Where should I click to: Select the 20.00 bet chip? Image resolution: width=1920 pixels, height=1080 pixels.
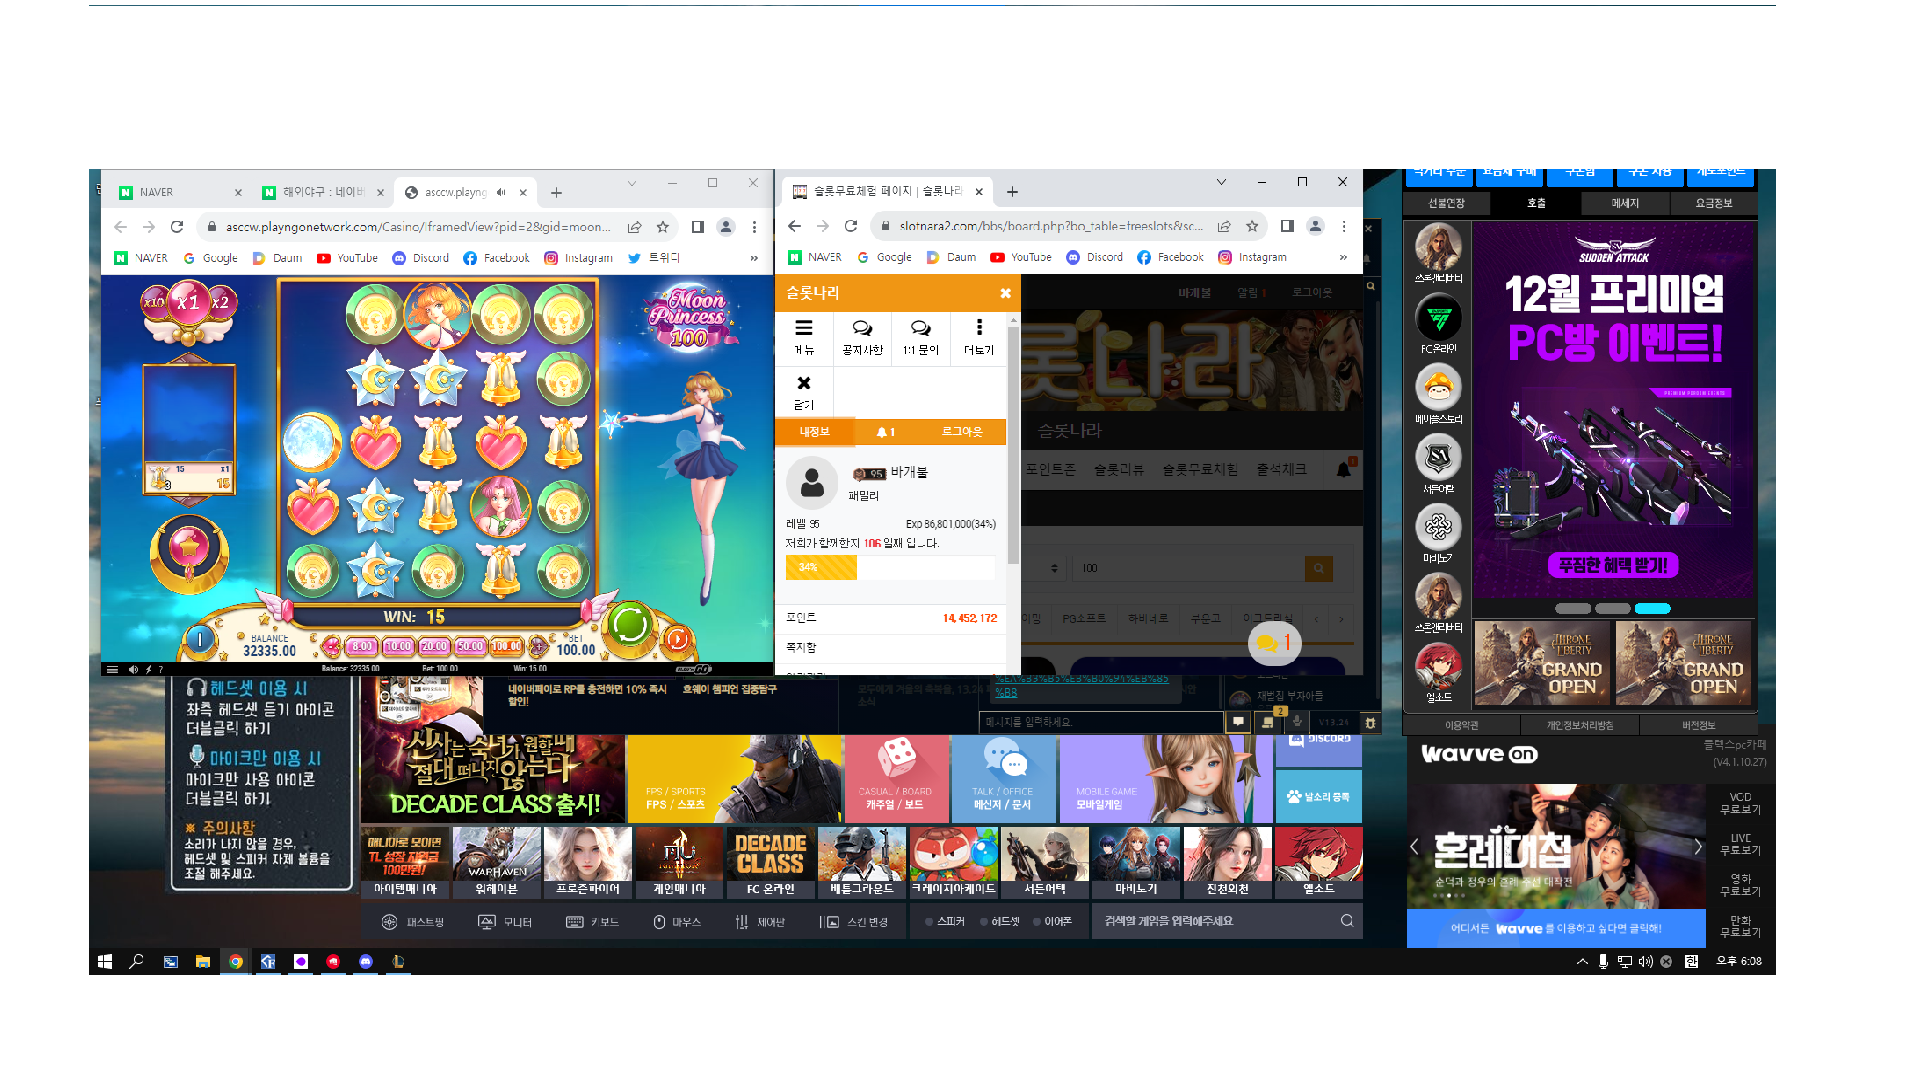click(x=434, y=646)
